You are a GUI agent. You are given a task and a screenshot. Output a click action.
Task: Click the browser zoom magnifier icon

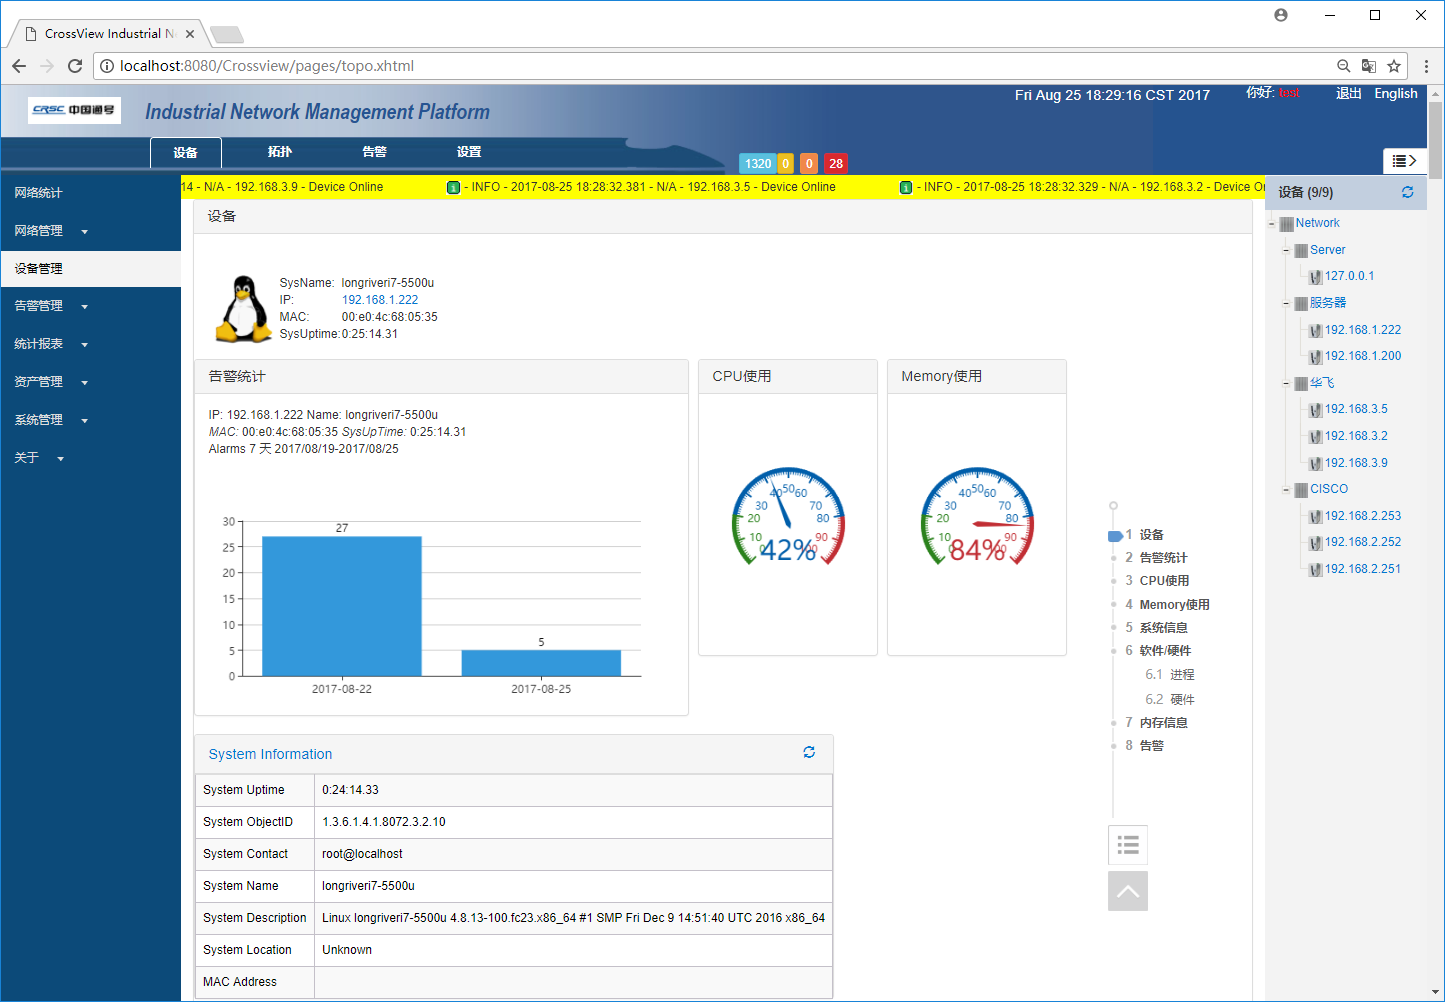coord(1343,66)
